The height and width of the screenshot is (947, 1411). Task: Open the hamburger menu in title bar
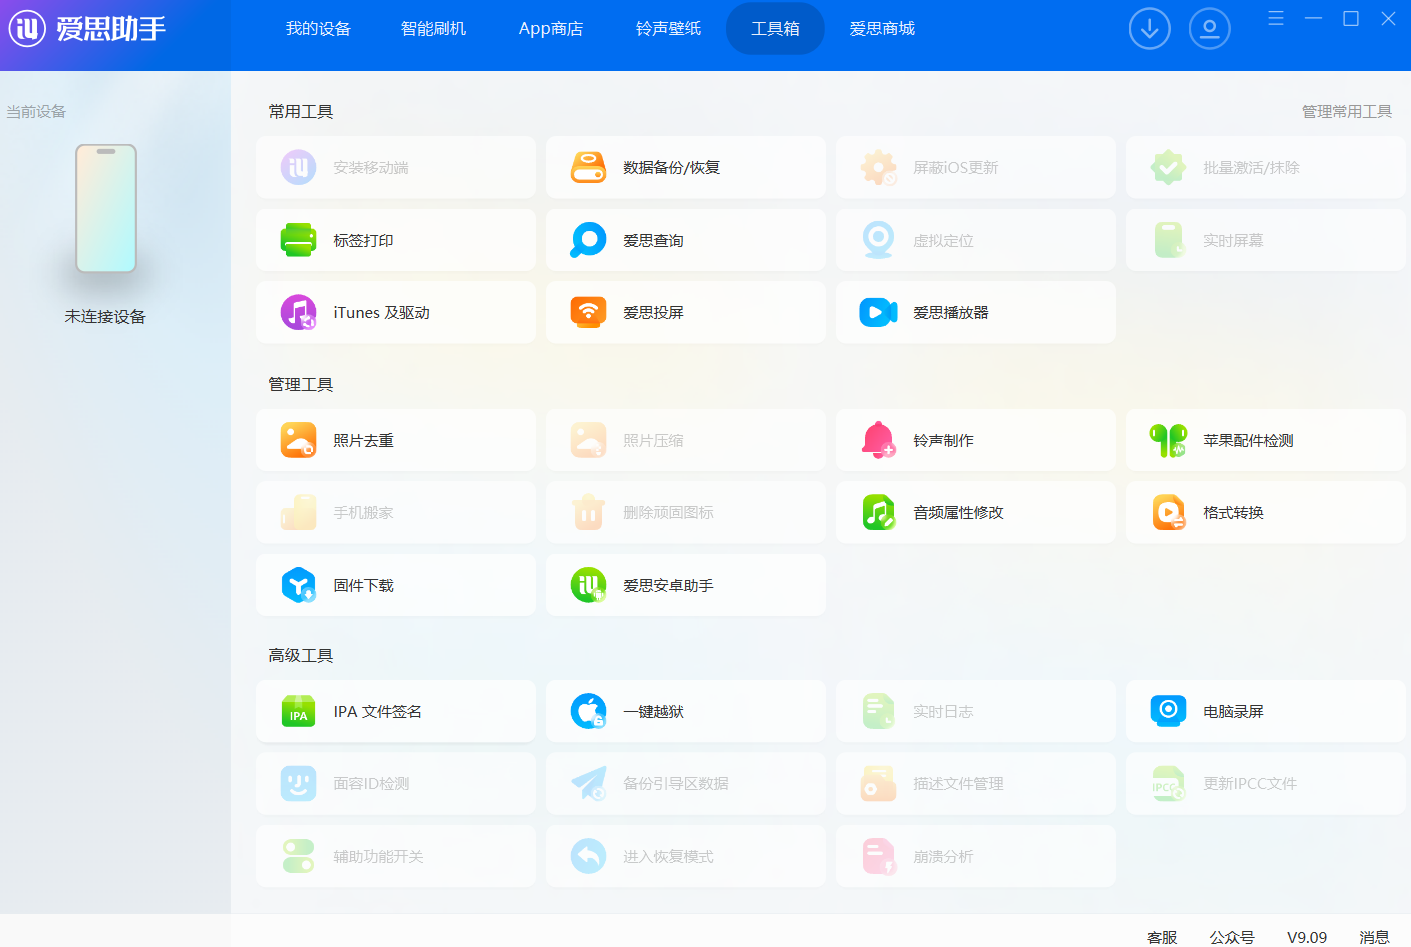click(x=1276, y=18)
